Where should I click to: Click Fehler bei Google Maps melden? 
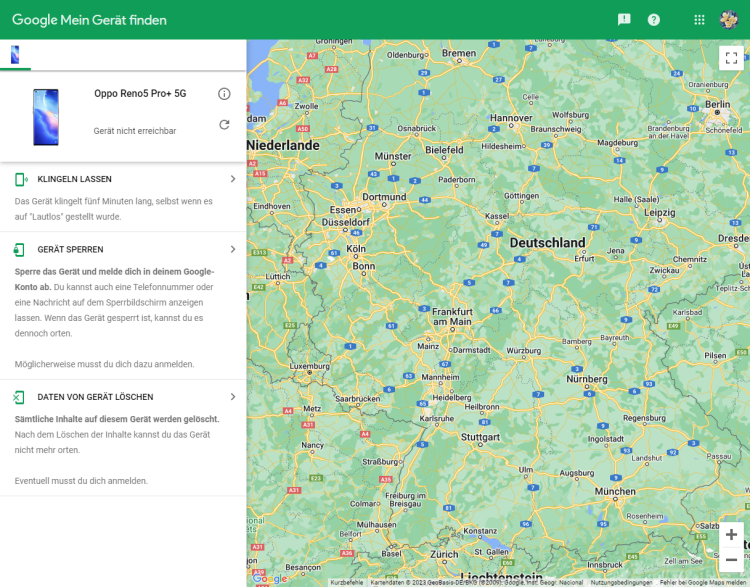pyautogui.click(x=704, y=583)
